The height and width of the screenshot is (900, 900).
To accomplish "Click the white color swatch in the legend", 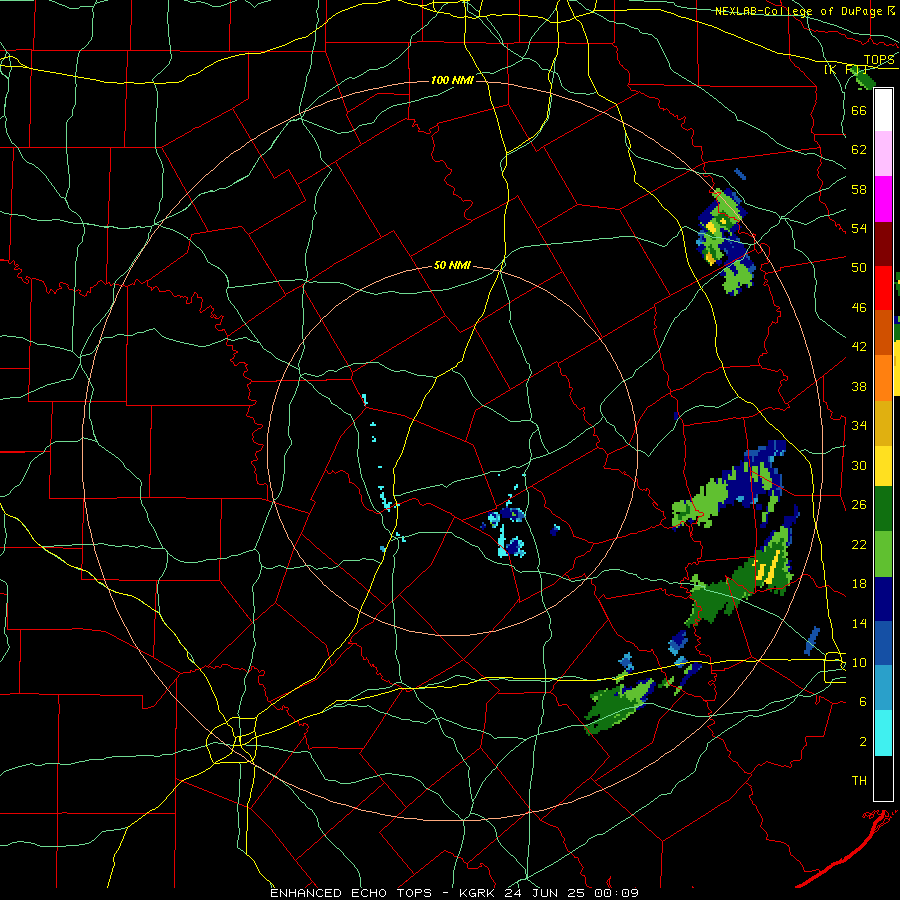I will pyautogui.click(x=883, y=111).
